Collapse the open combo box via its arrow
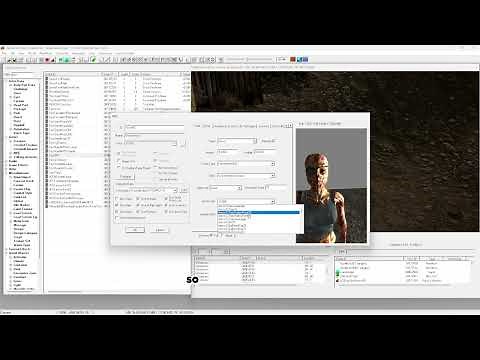This screenshot has height=360, width=480. point(273,202)
